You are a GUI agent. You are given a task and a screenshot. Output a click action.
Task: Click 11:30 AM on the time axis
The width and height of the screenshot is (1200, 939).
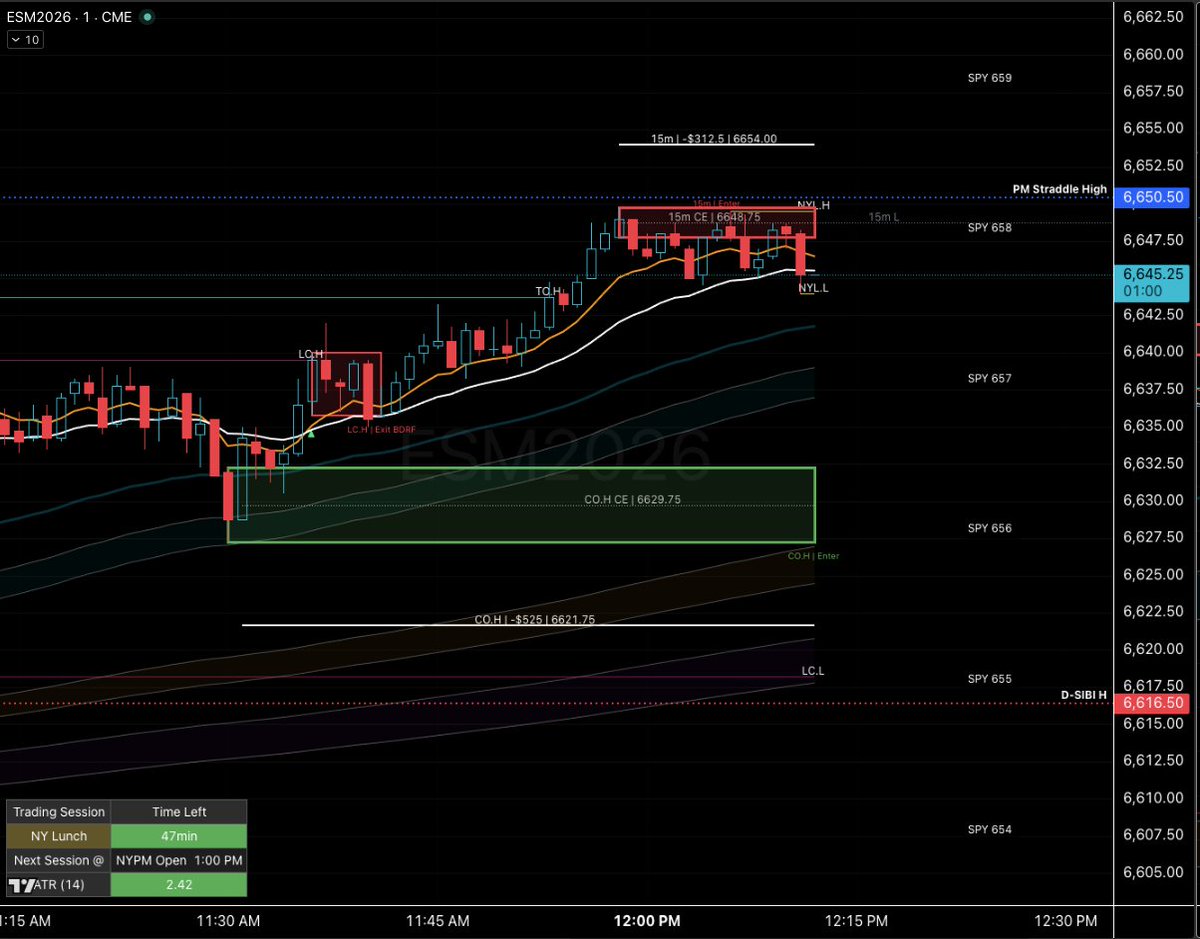(230, 920)
